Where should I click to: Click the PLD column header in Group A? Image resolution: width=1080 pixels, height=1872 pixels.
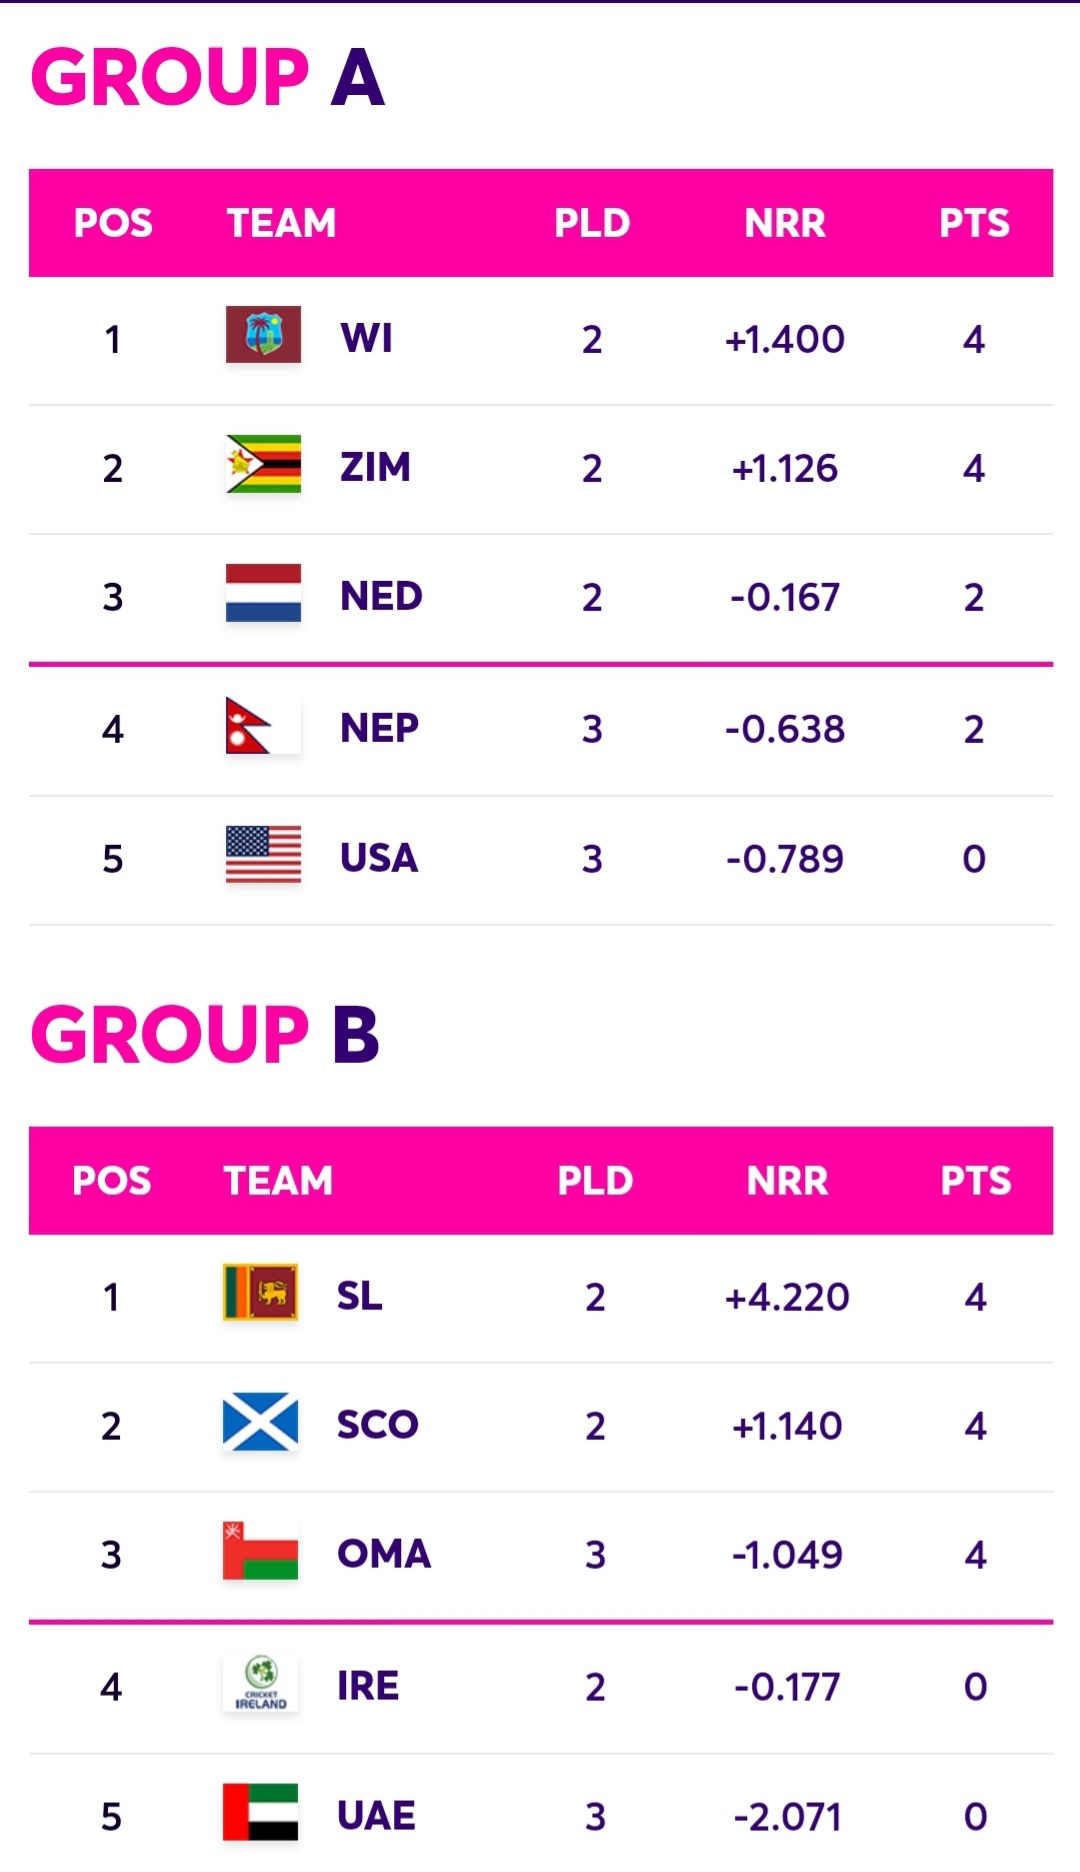pyautogui.click(x=592, y=223)
